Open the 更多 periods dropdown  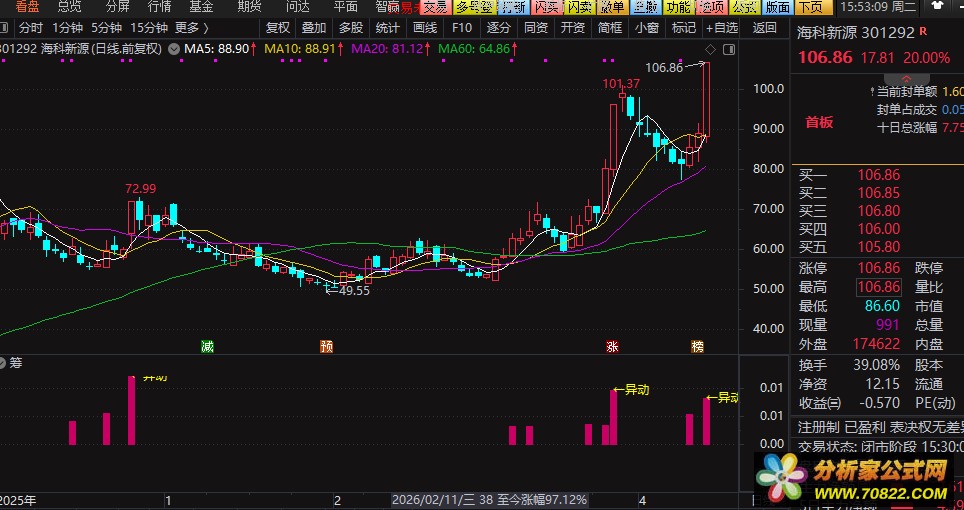pyautogui.click(x=191, y=28)
